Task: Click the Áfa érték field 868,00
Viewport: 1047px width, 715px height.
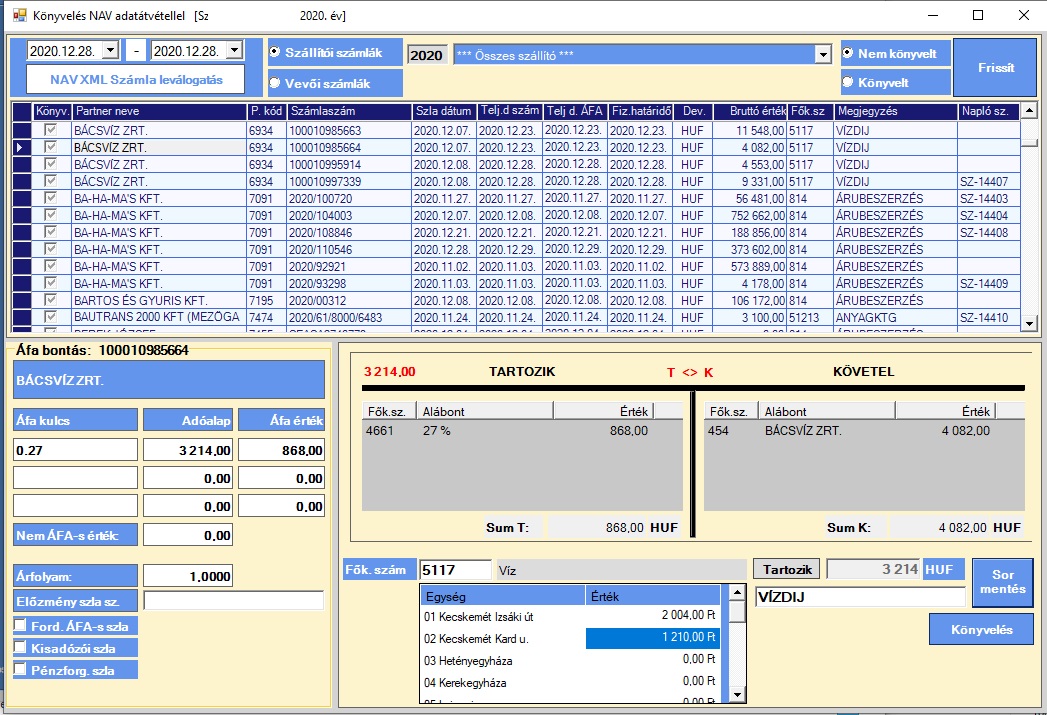Action: 281,450
